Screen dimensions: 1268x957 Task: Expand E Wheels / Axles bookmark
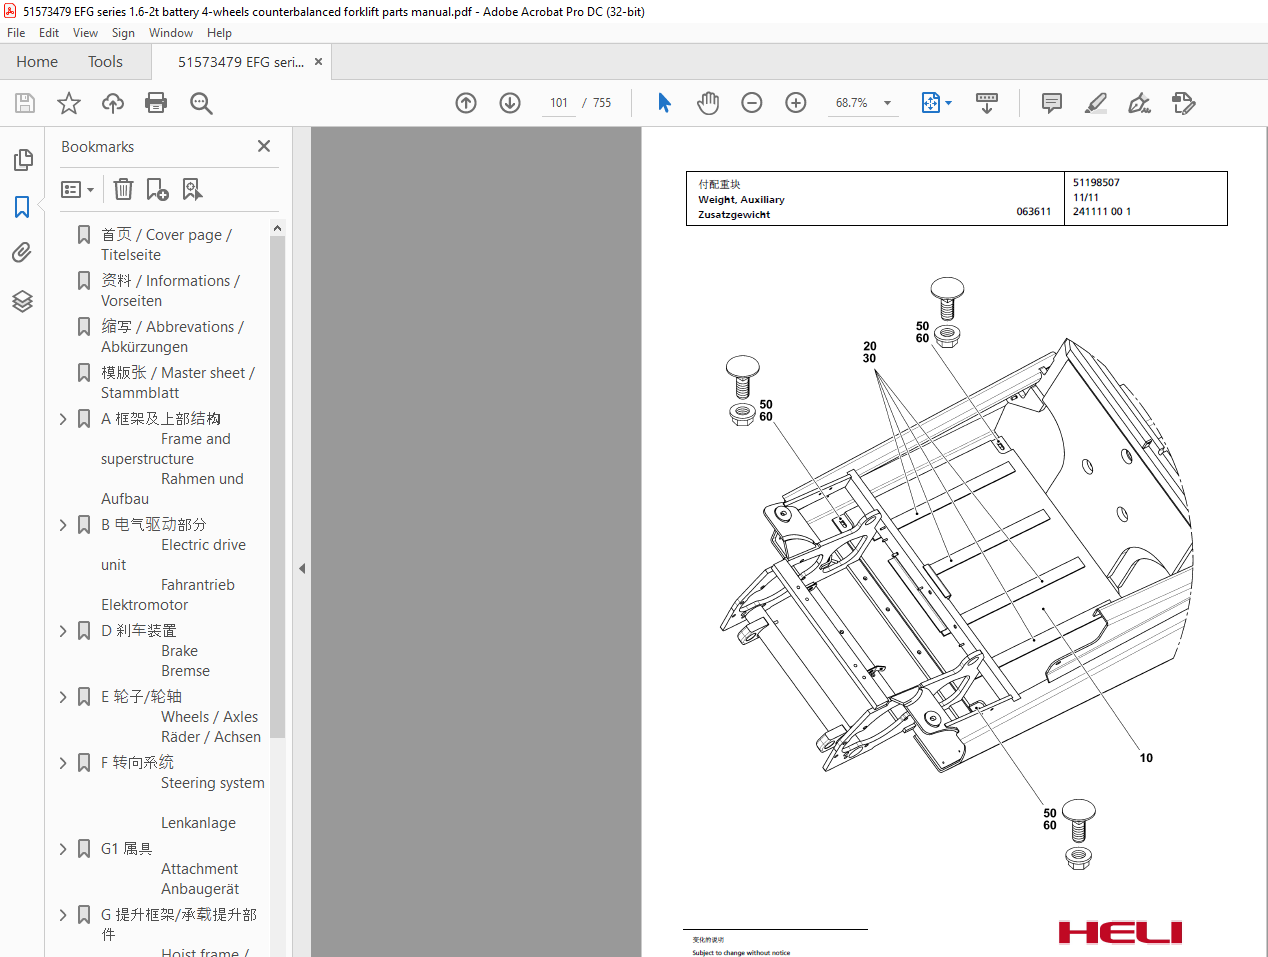[63, 697]
